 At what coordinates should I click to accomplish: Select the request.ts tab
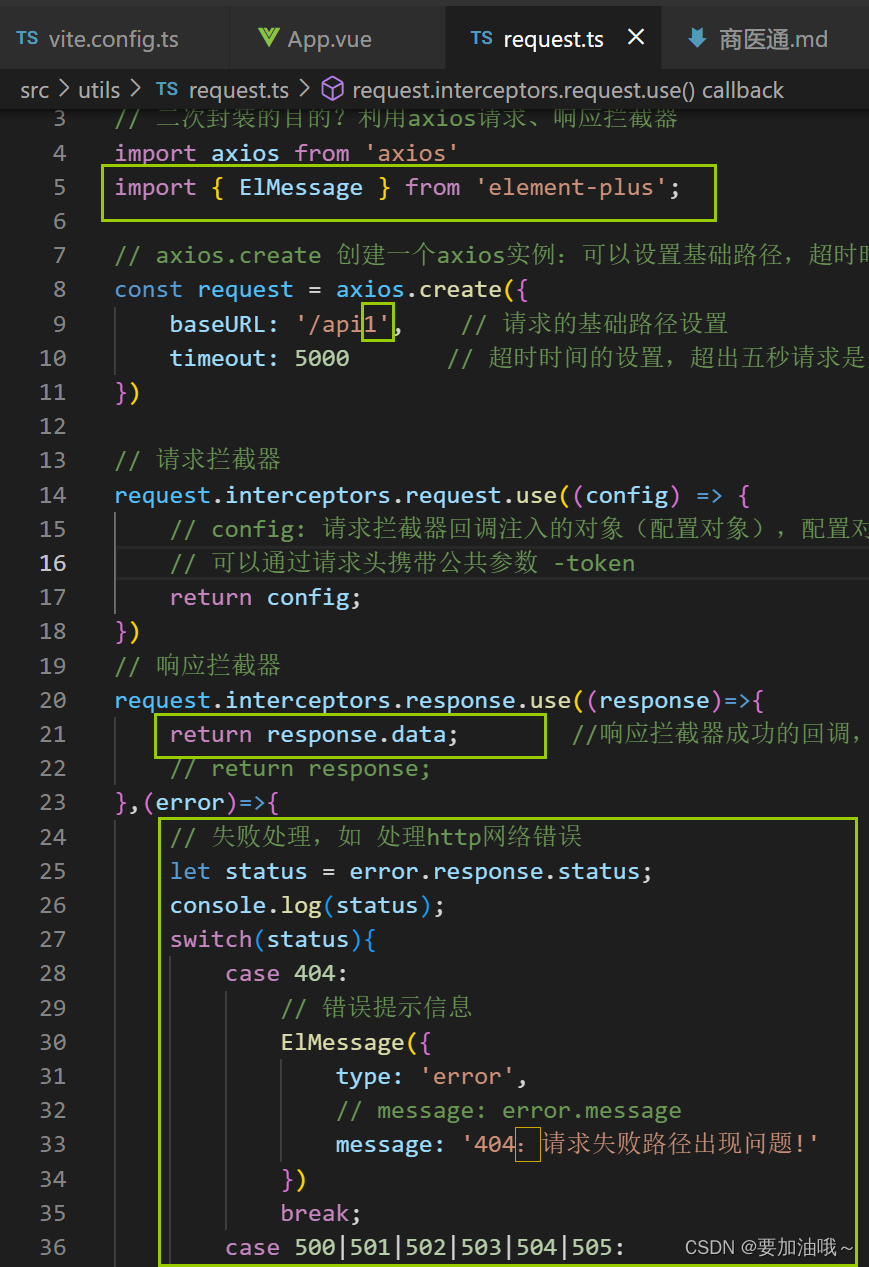point(553,39)
